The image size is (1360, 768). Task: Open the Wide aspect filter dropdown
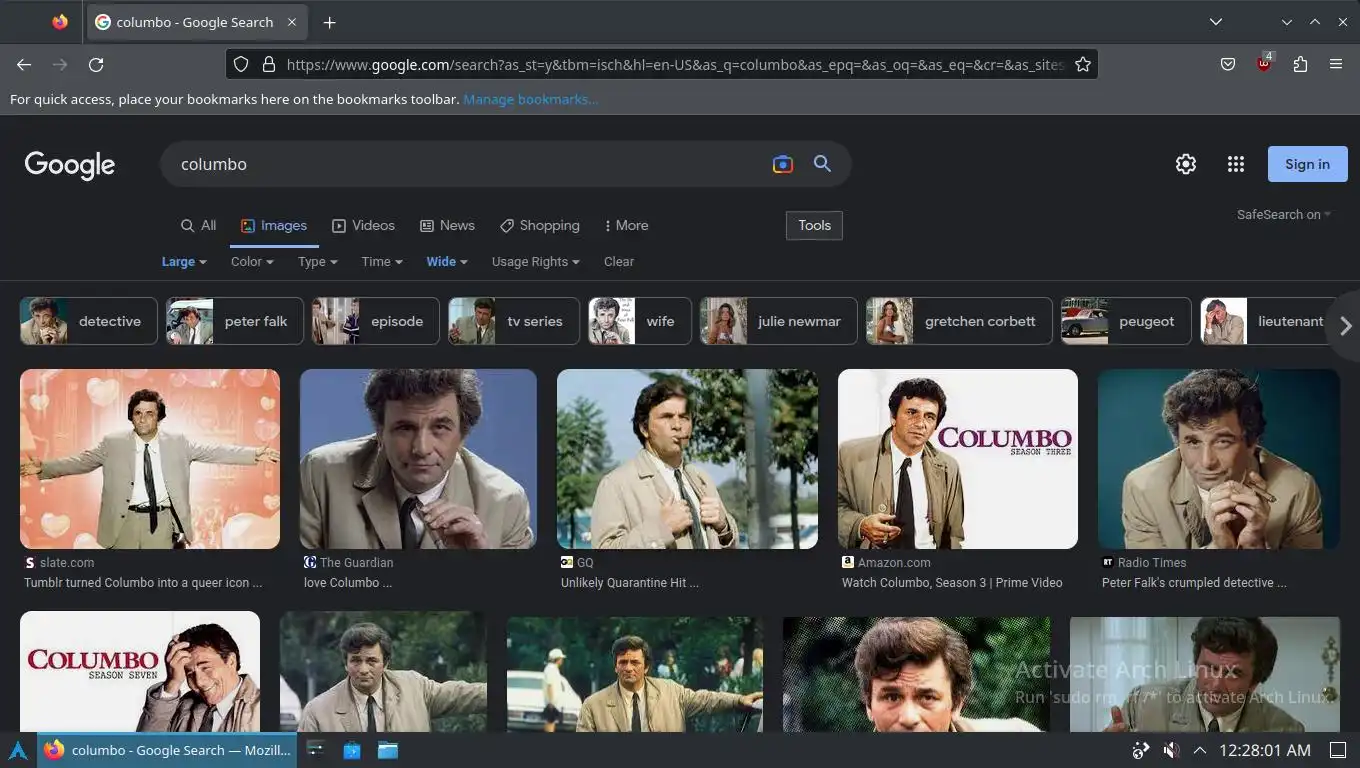[x=447, y=261]
